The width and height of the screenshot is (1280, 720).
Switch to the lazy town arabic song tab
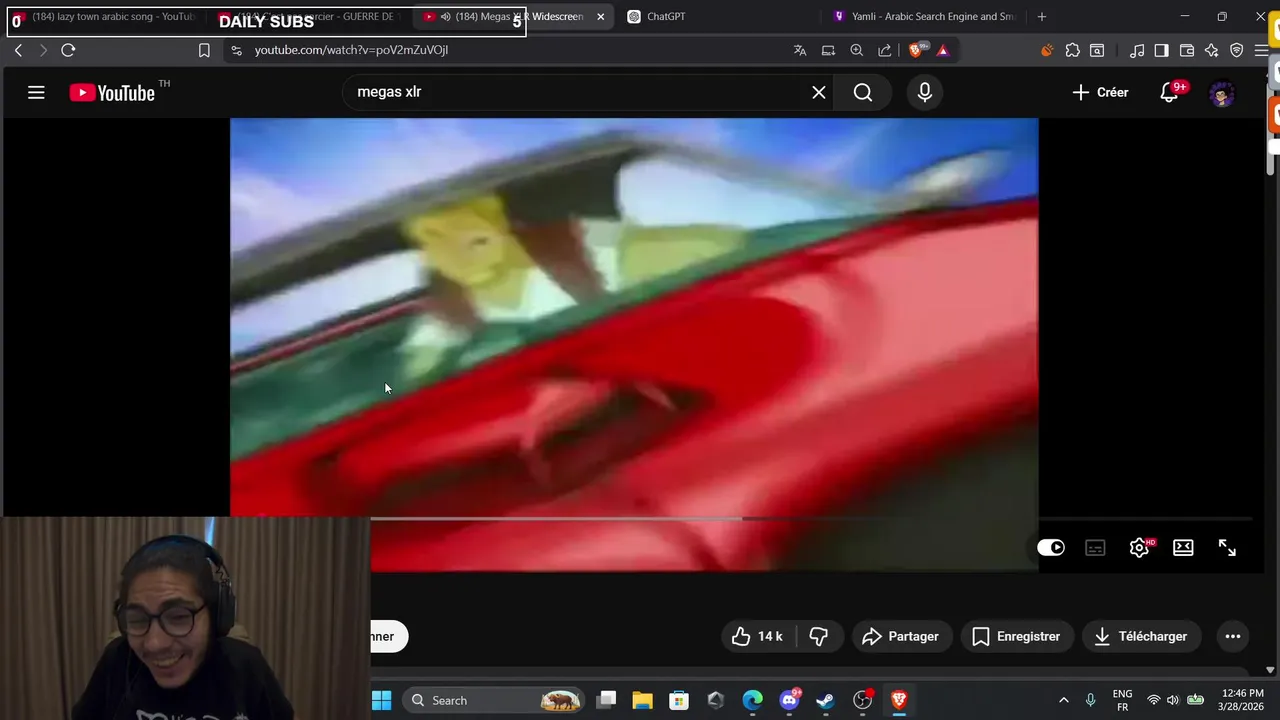[105, 17]
